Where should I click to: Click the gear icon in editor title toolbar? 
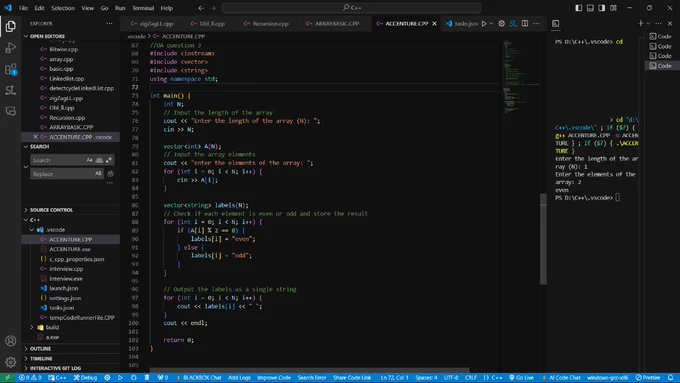[x=501, y=23]
